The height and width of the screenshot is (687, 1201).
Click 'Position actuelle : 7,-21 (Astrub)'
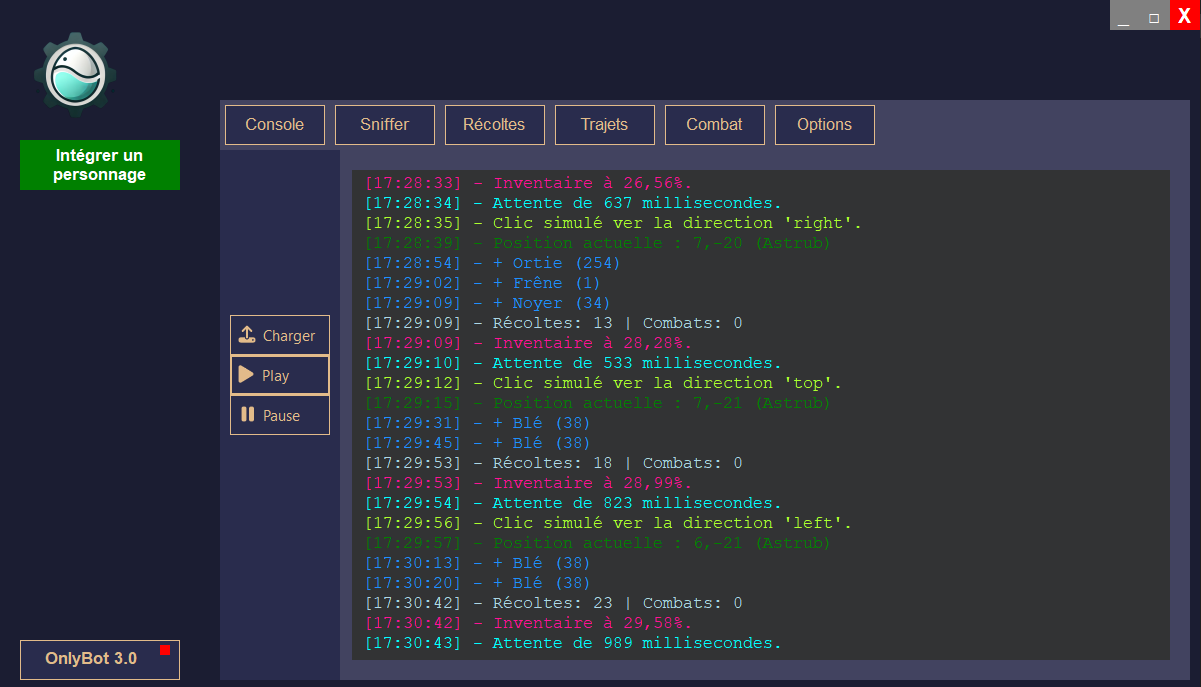point(598,403)
